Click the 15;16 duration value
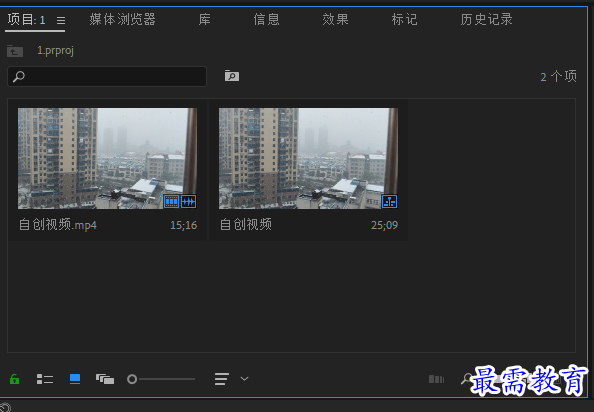Screen dimensions: 594x412 [184, 225]
